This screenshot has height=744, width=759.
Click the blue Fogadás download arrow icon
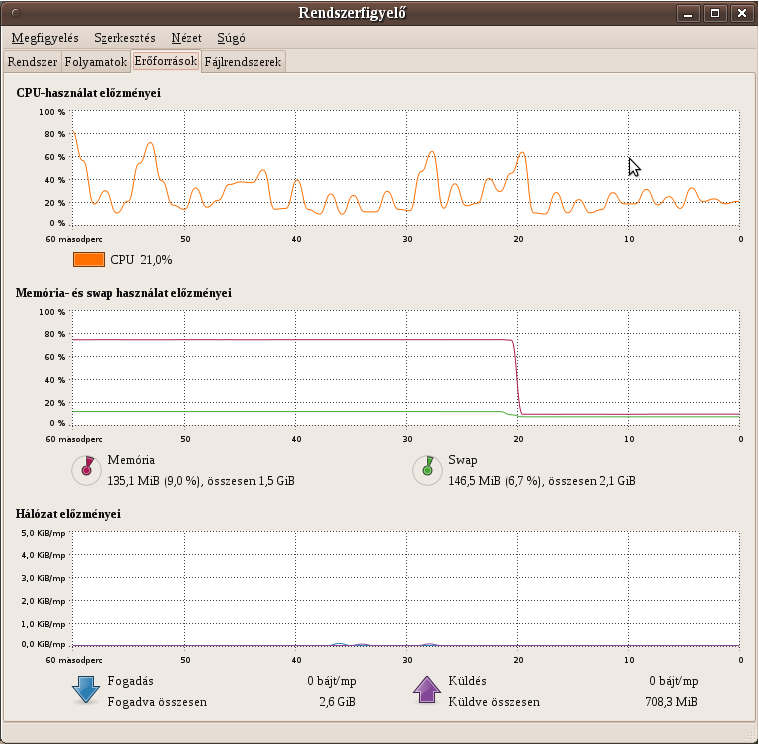tap(86, 689)
